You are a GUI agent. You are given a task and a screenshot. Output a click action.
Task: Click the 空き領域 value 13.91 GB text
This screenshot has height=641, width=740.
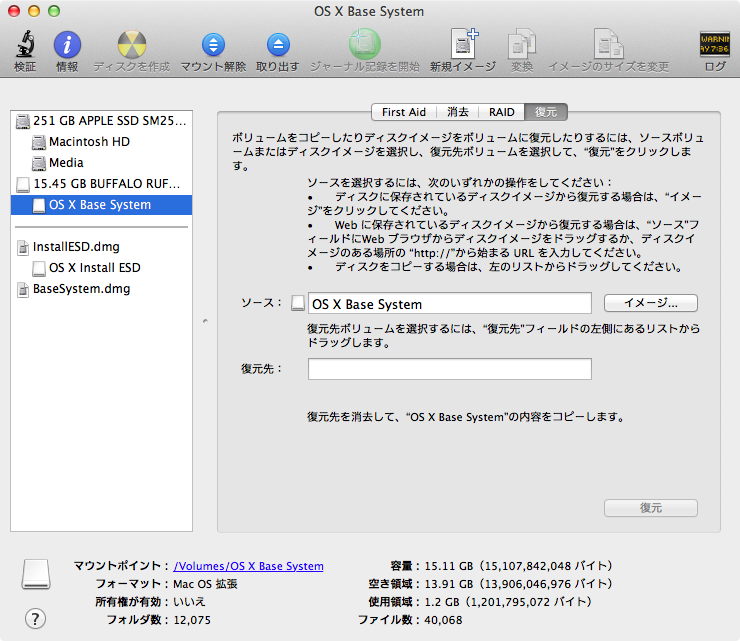(x=518, y=584)
